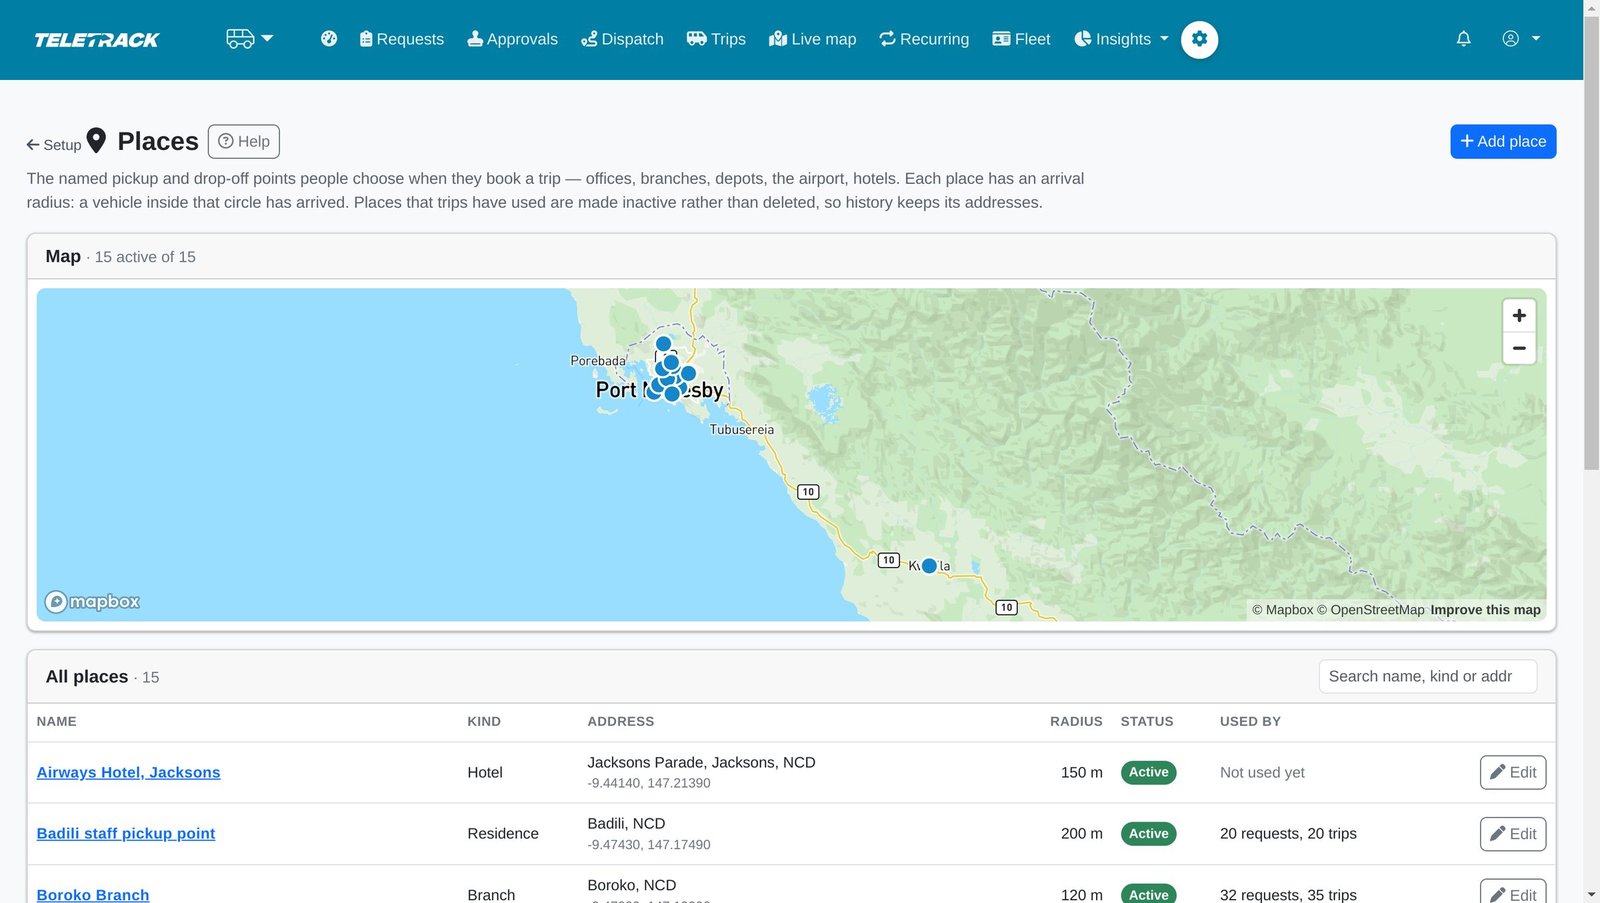Zoom in on the map
The image size is (1600, 903).
click(1519, 315)
